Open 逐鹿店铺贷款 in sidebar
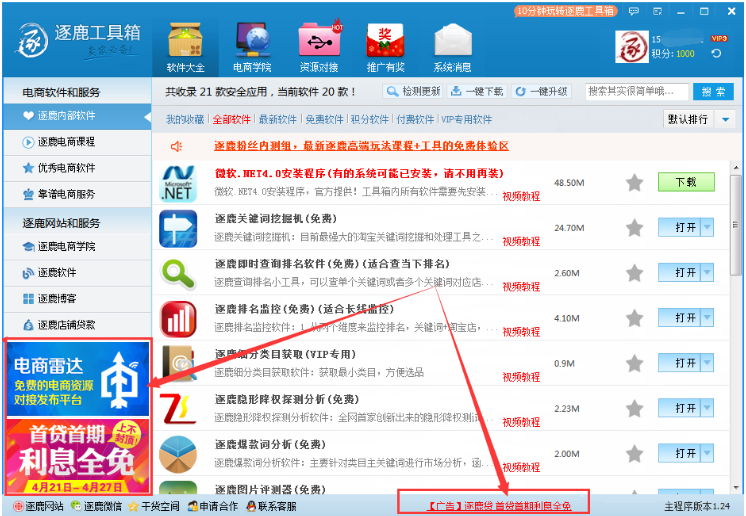The width and height of the screenshot is (746, 516). click(x=77, y=325)
